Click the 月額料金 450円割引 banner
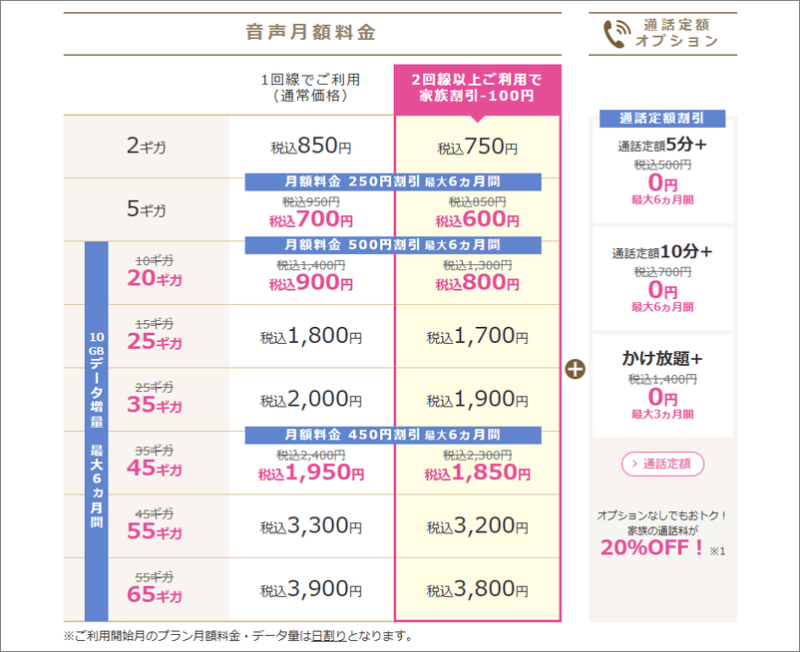Screen dimensions: 800x652 [393, 435]
